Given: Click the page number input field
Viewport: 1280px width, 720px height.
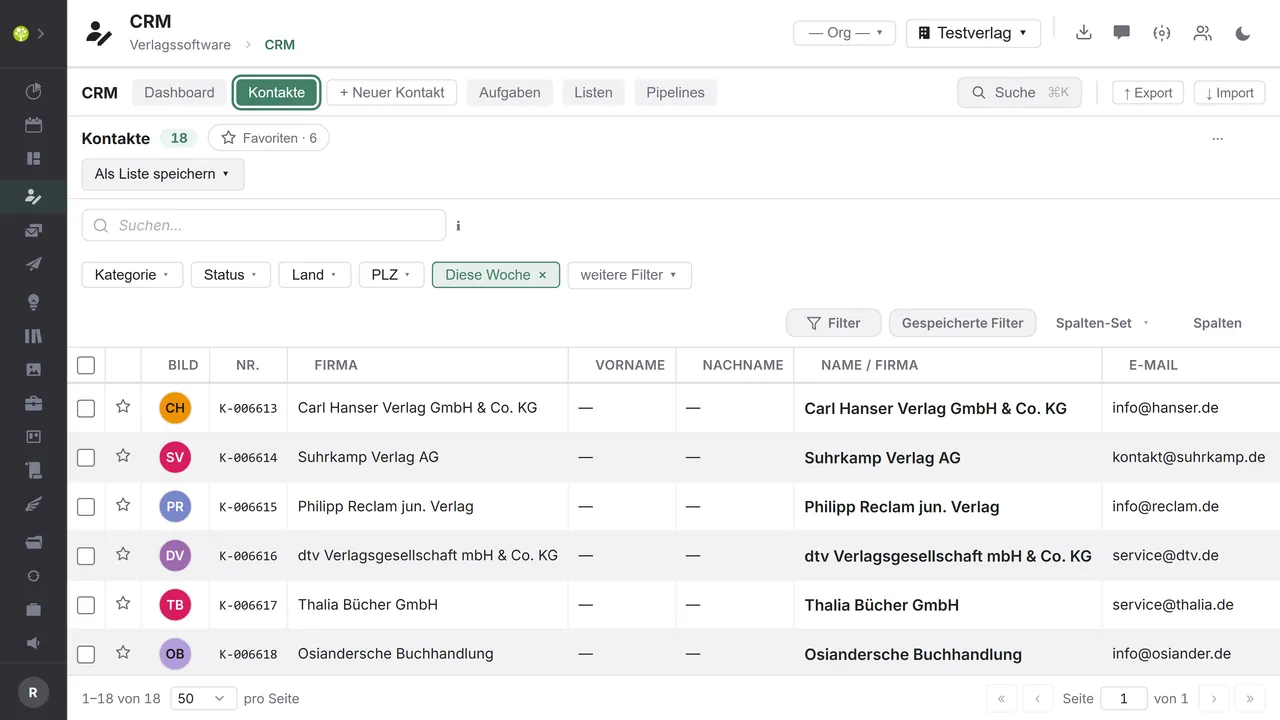Looking at the screenshot, I should click(x=1123, y=699).
